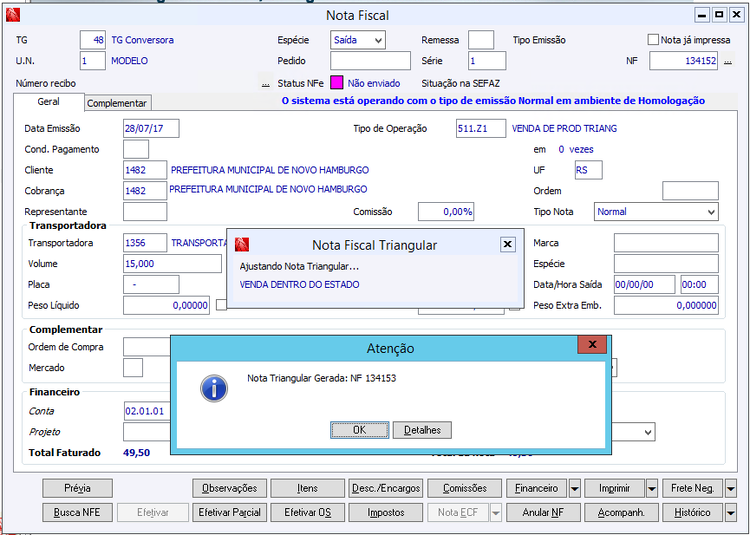Select the Geral tab
Viewport: 750px width, 535px height.
[x=48, y=101]
